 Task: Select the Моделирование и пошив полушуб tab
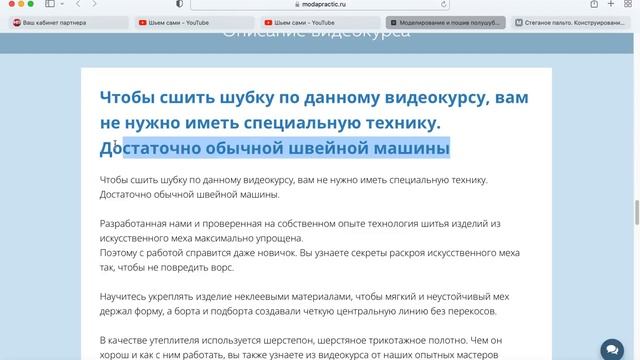[446, 22]
